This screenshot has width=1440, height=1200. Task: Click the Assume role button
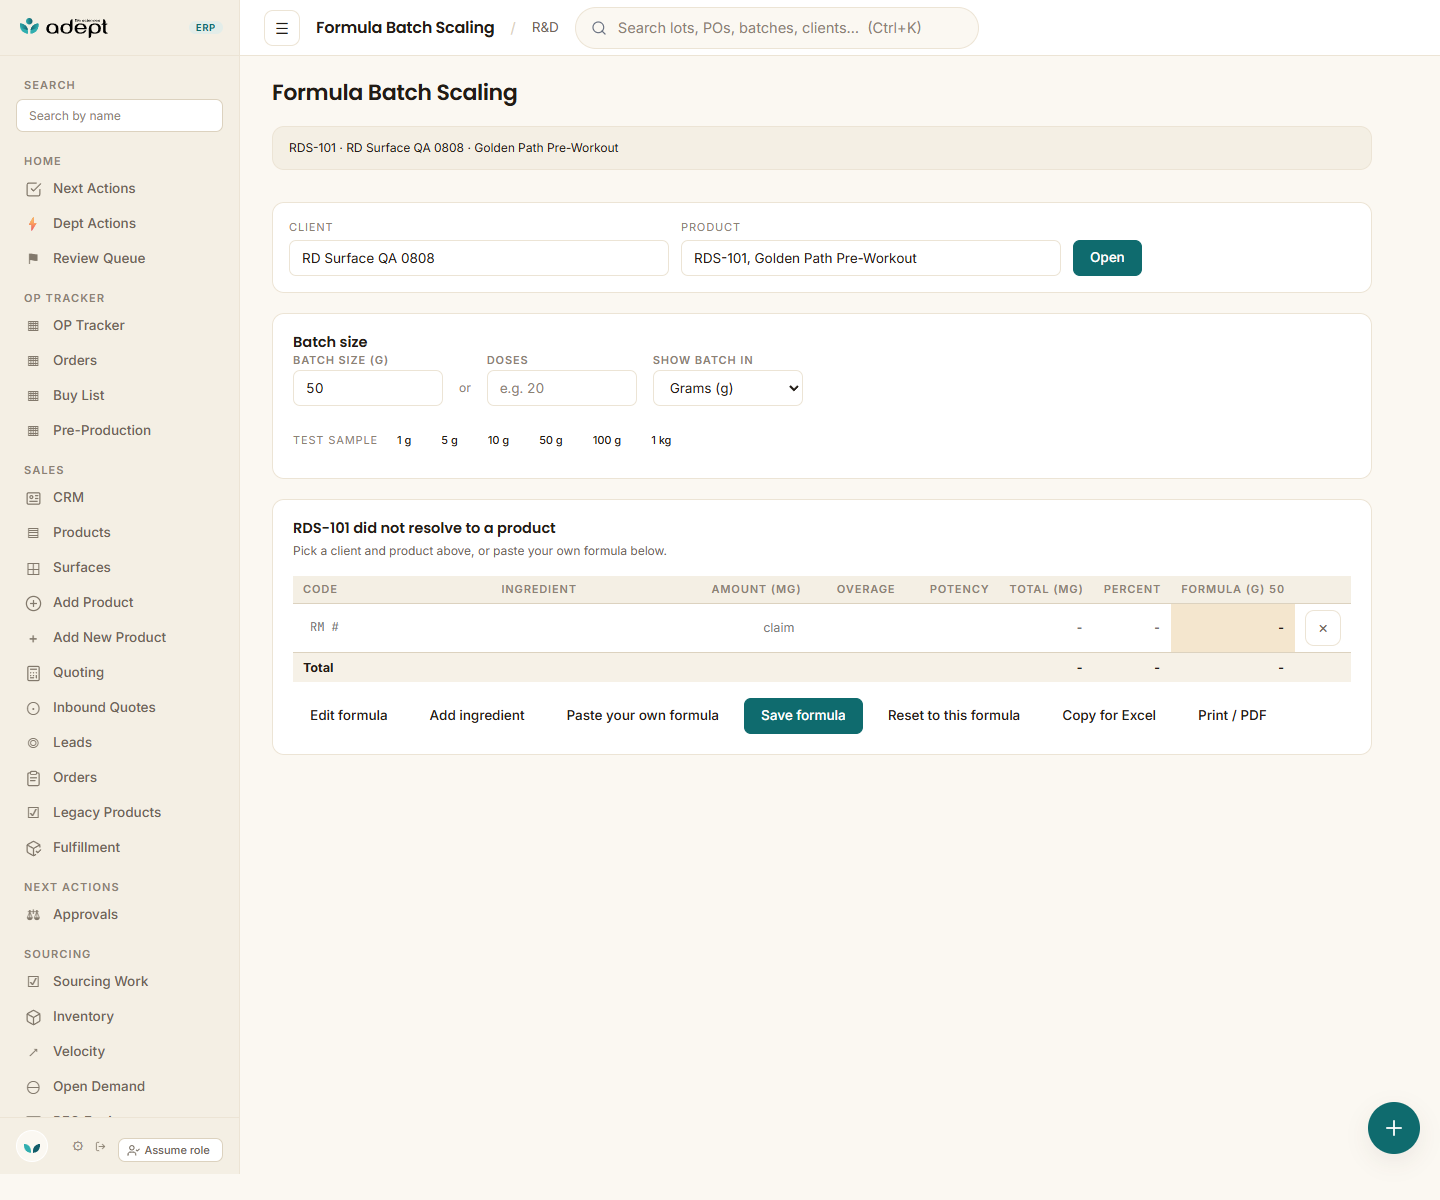click(170, 1150)
